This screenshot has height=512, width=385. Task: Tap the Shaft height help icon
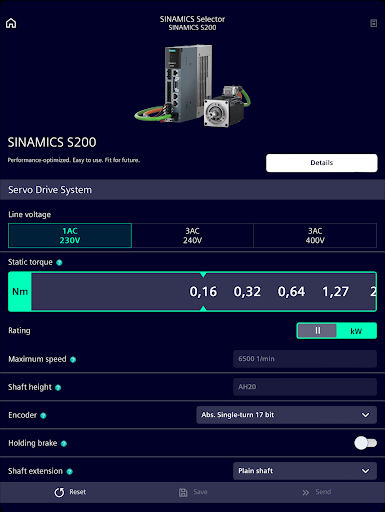58,387
